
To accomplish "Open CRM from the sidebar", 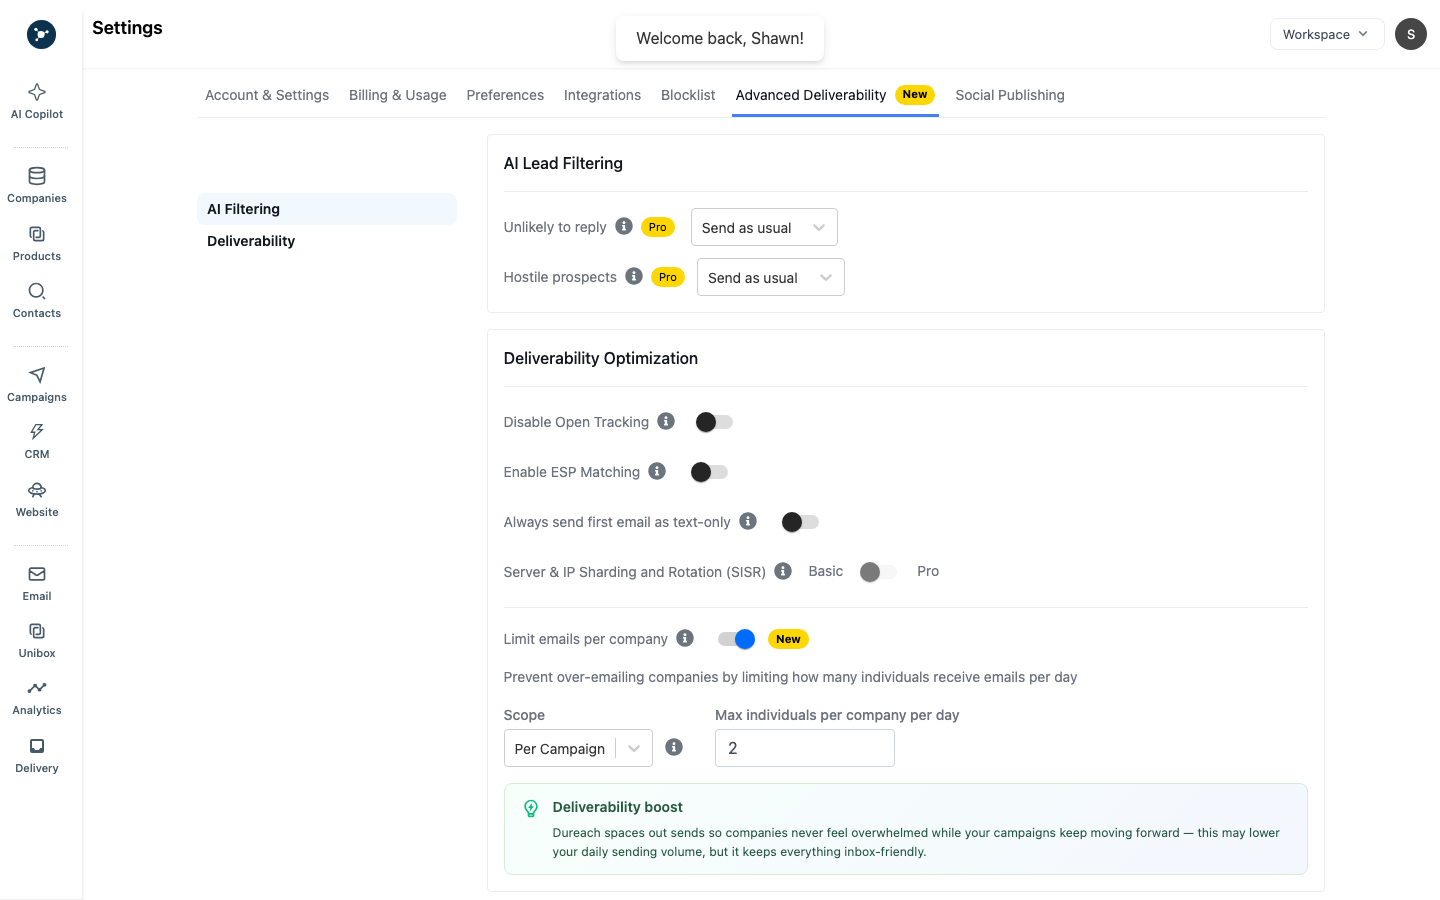I will (37, 441).
